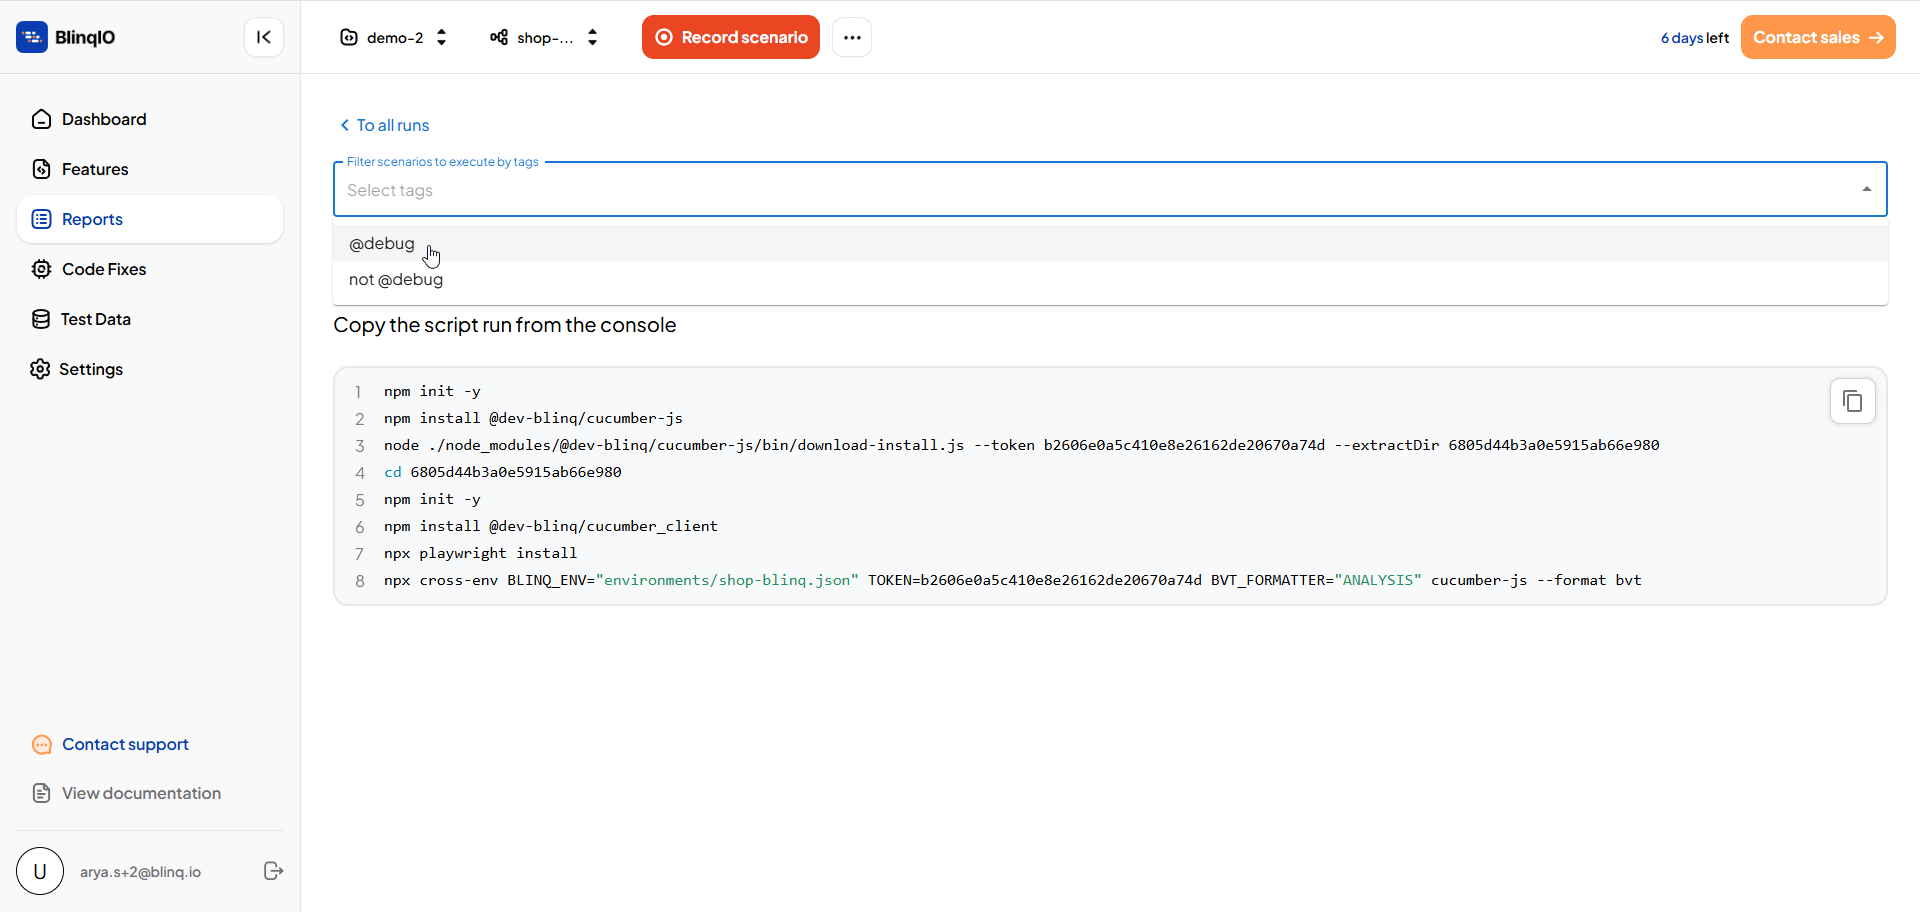Copy the console script to clipboard
Screen dimensions: 1920x912
[x=1852, y=401]
